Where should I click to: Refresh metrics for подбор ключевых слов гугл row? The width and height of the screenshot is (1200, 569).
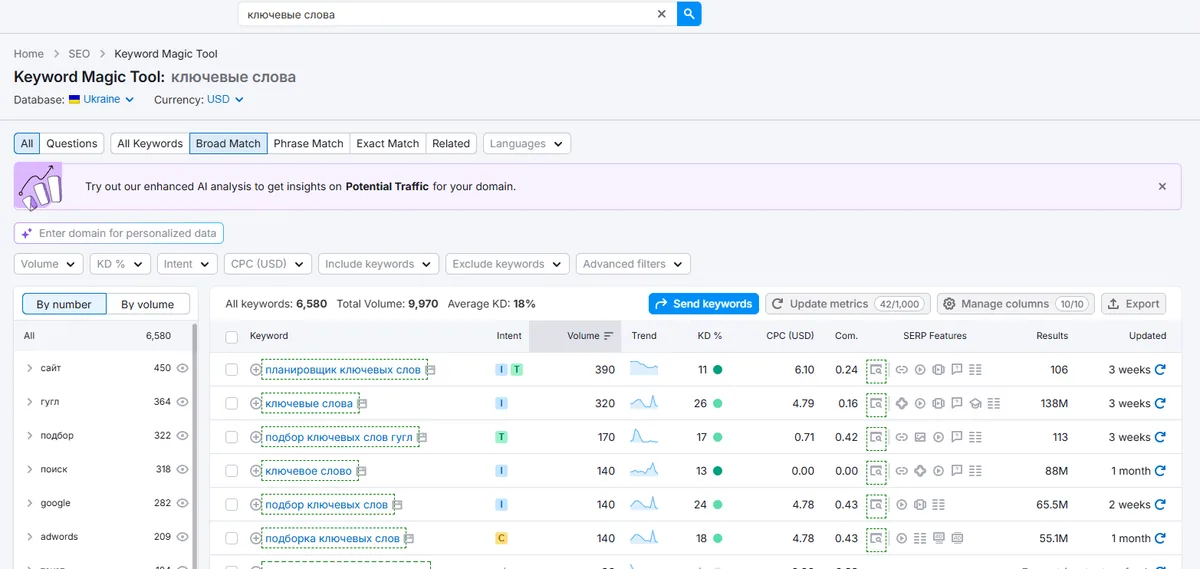[1160, 437]
